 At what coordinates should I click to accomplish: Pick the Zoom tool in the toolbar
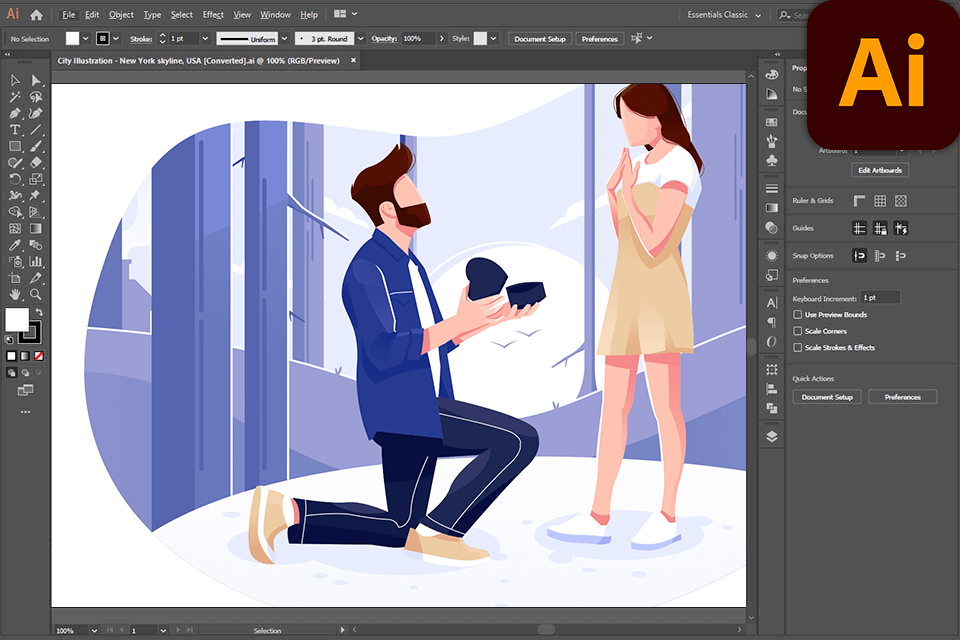36,294
